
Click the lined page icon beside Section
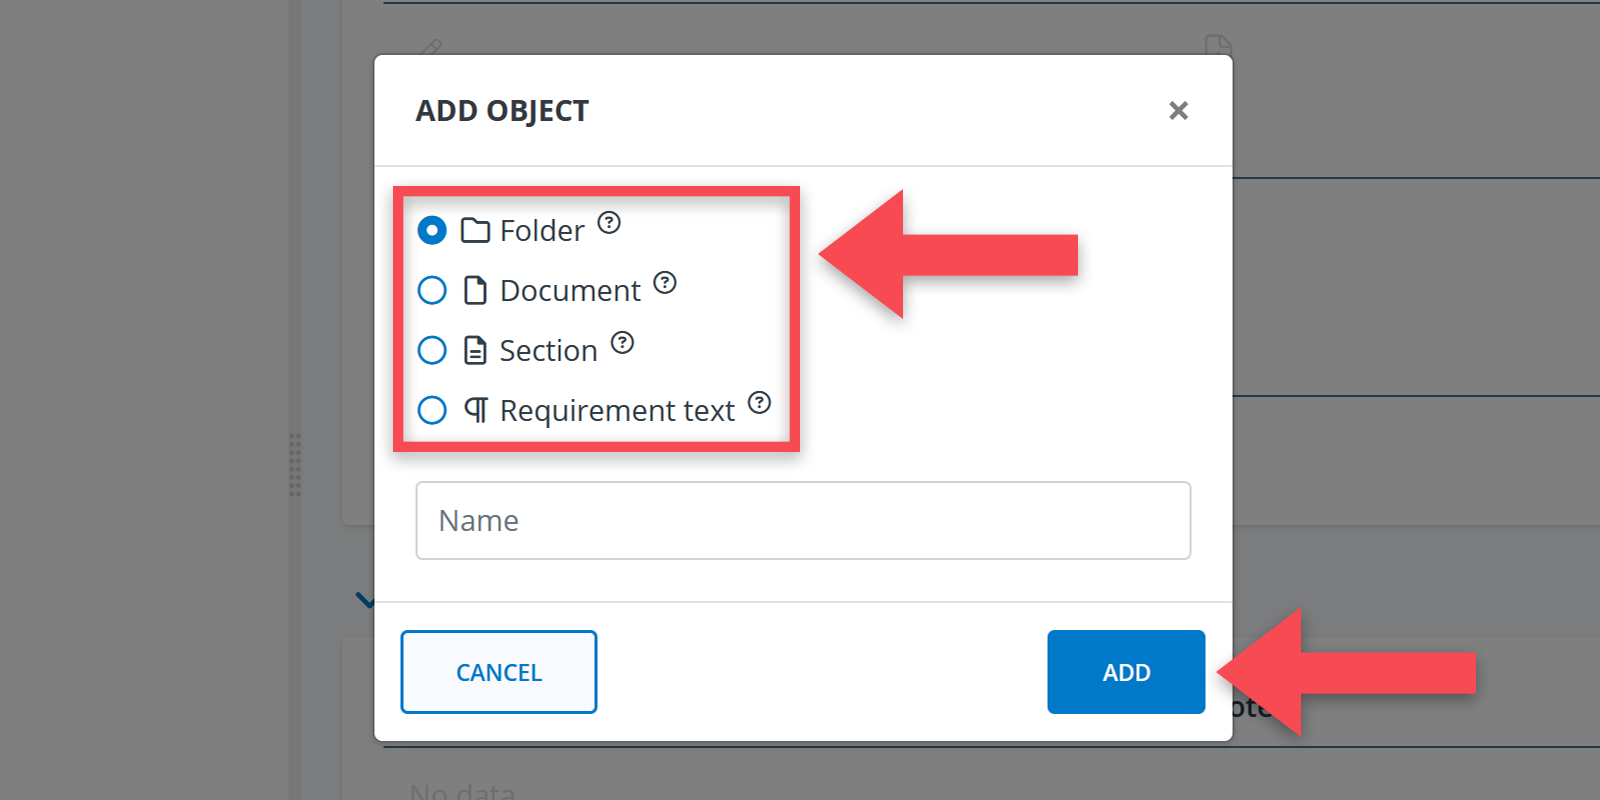coord(475,350)
